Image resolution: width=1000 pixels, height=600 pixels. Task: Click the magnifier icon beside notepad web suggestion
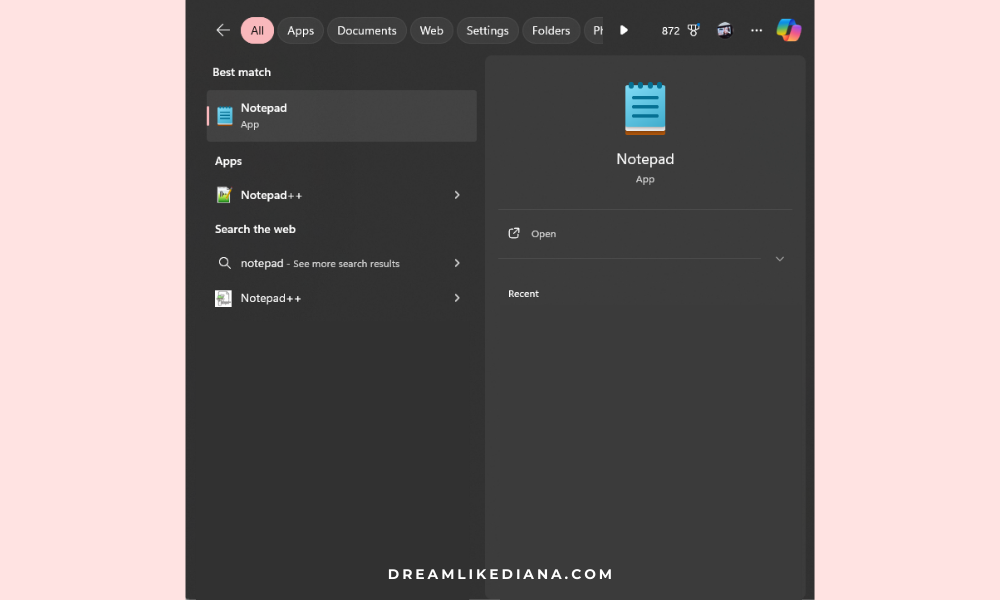(225, 263)
